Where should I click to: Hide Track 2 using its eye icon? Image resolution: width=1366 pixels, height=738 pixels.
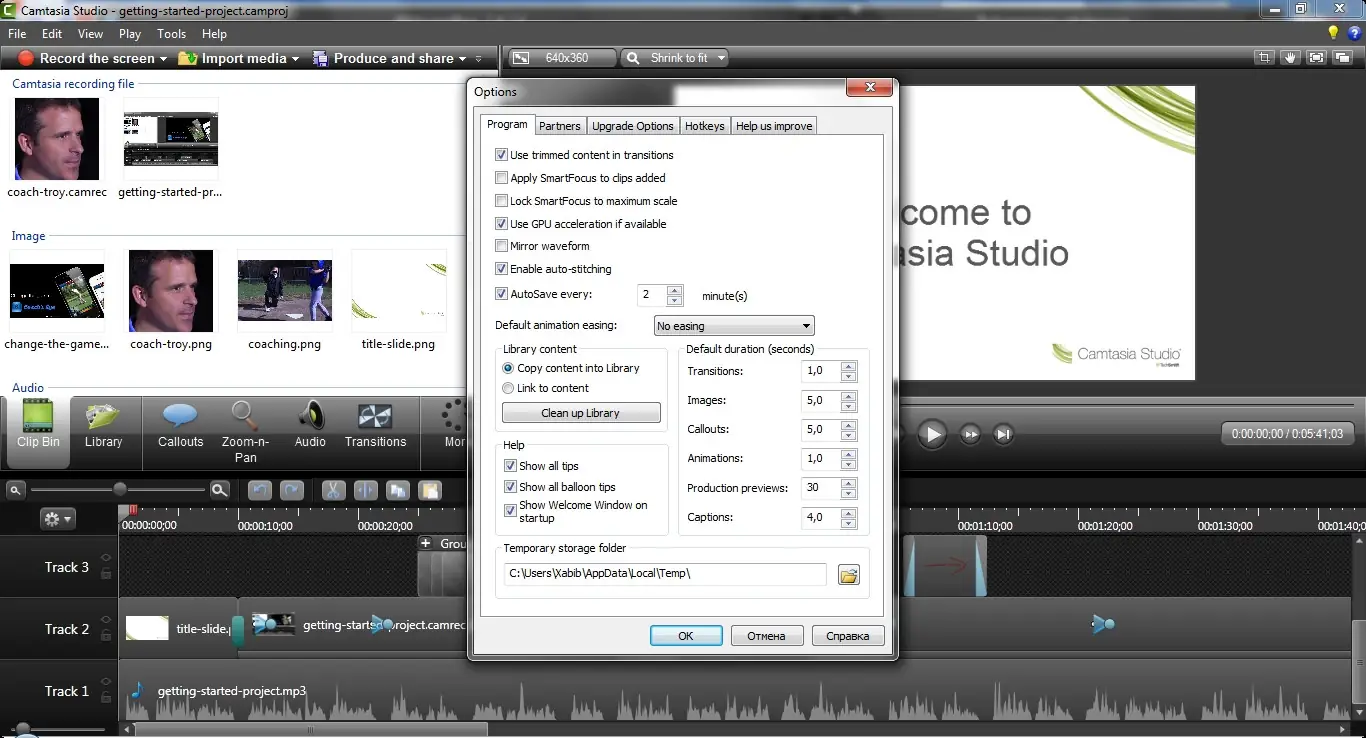(x=105, y=621)
